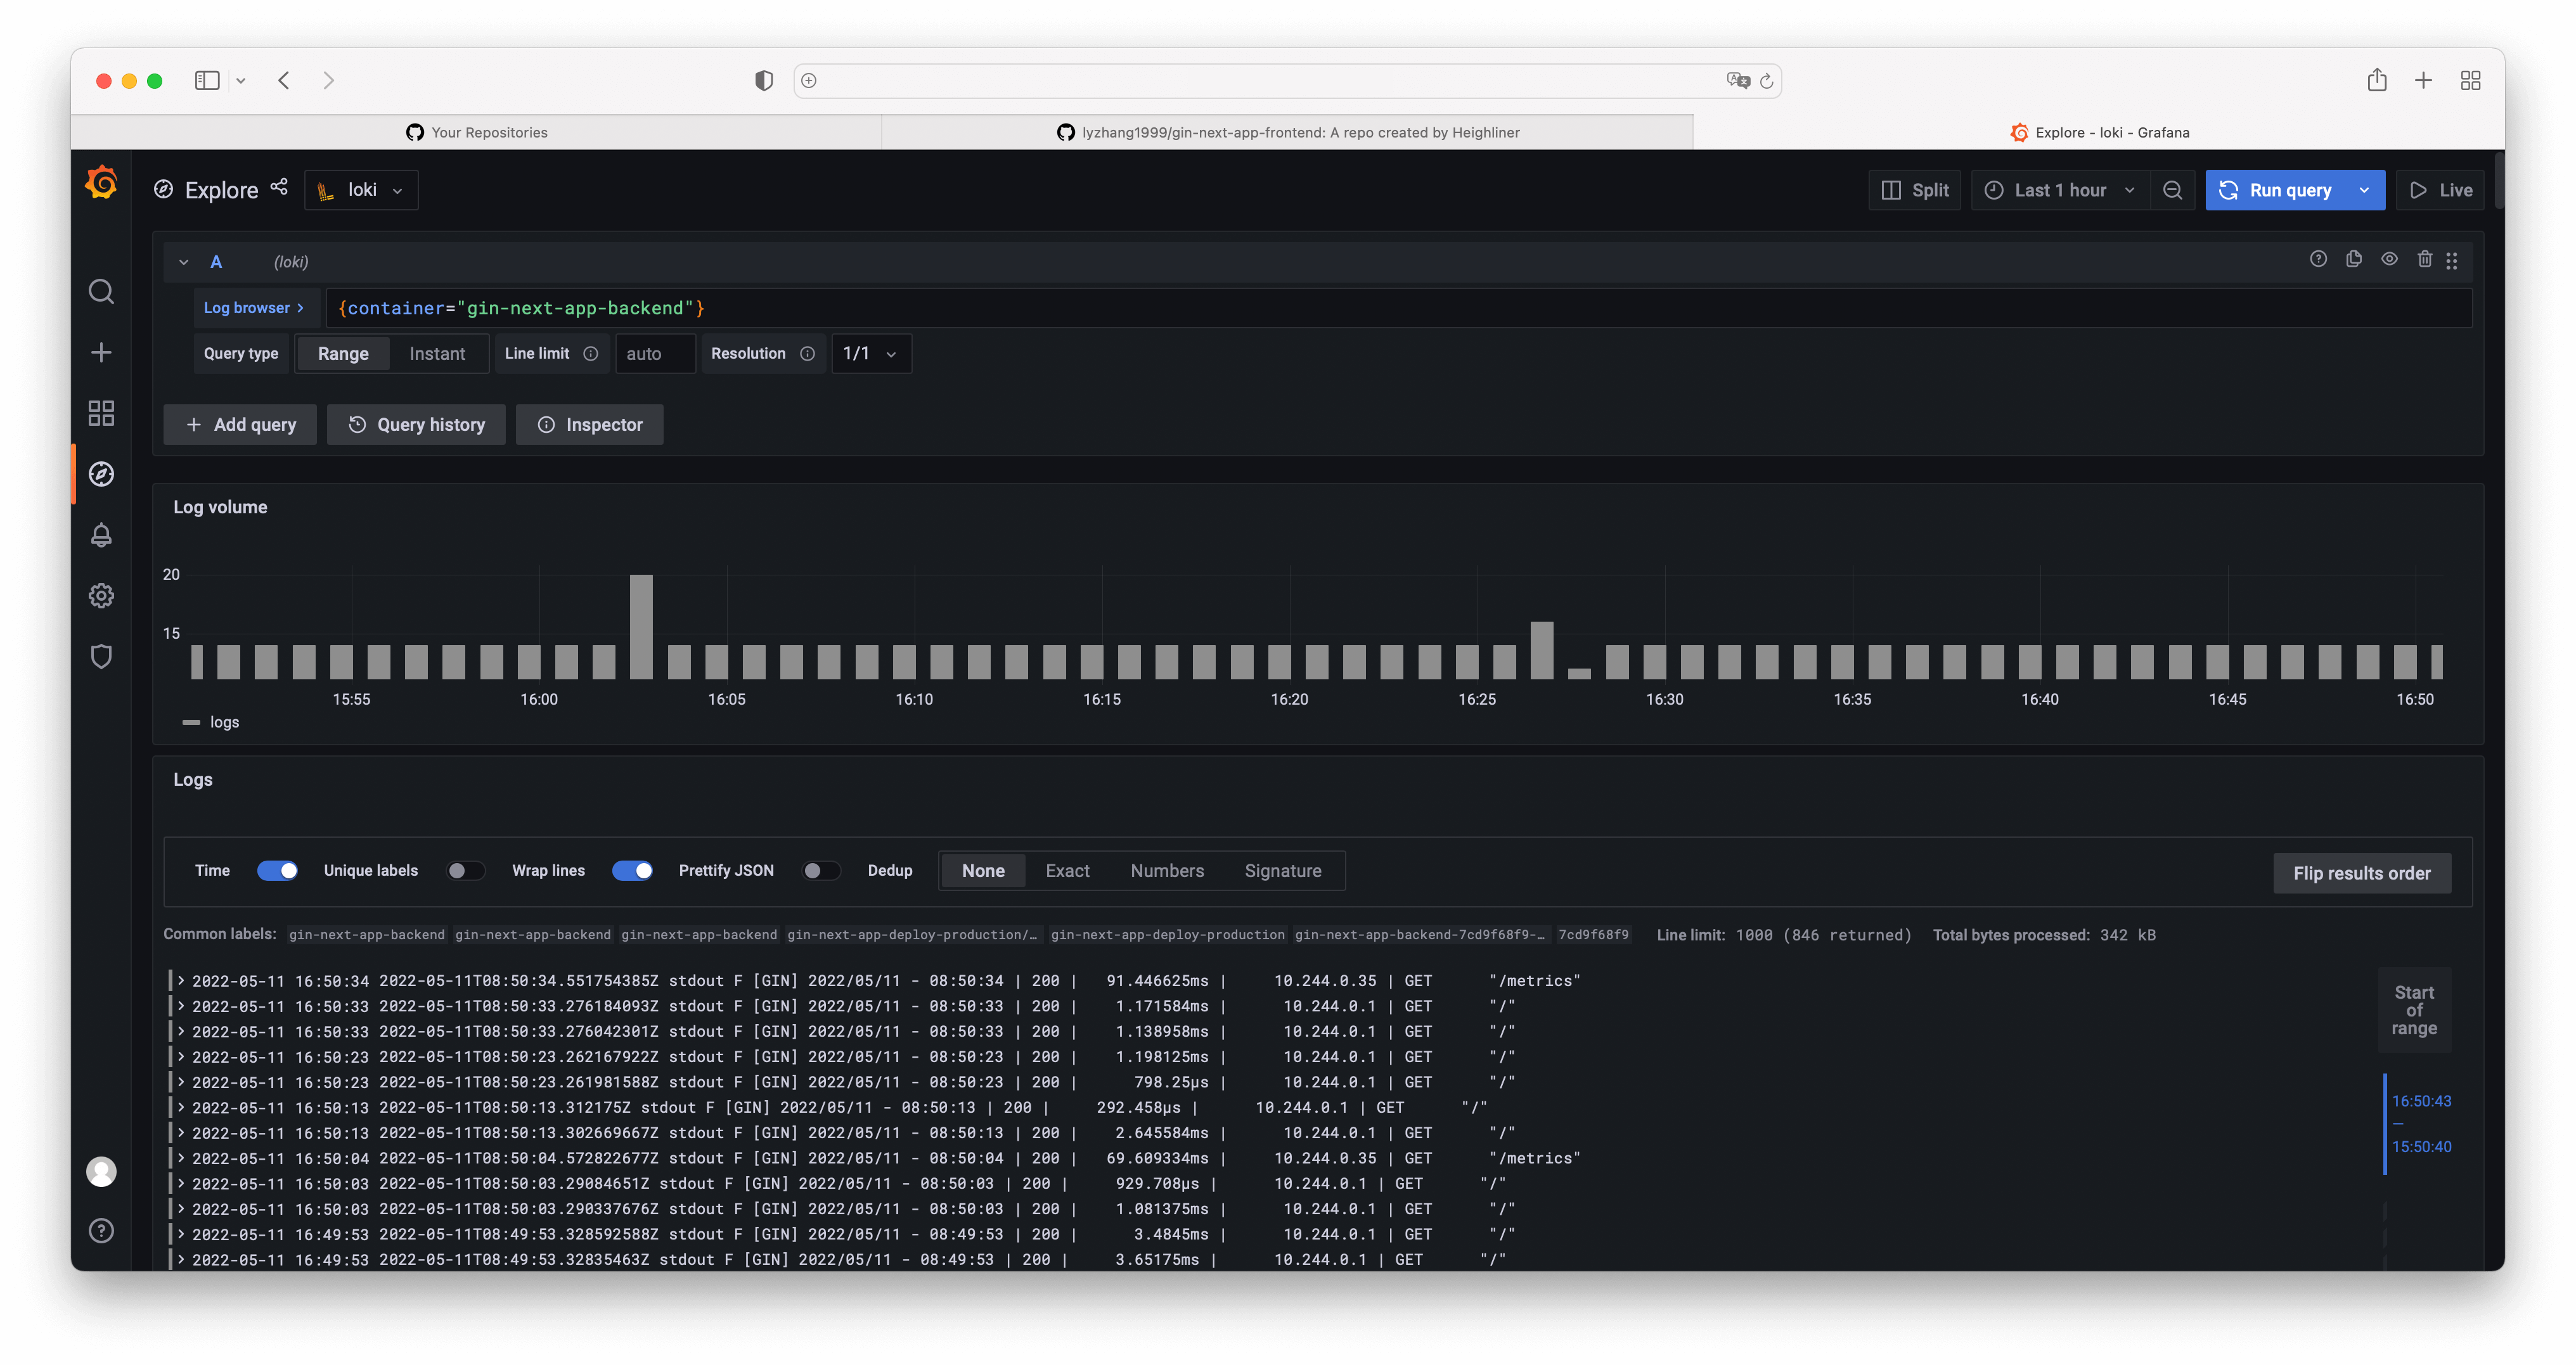Show the query A help icon

2318,259
